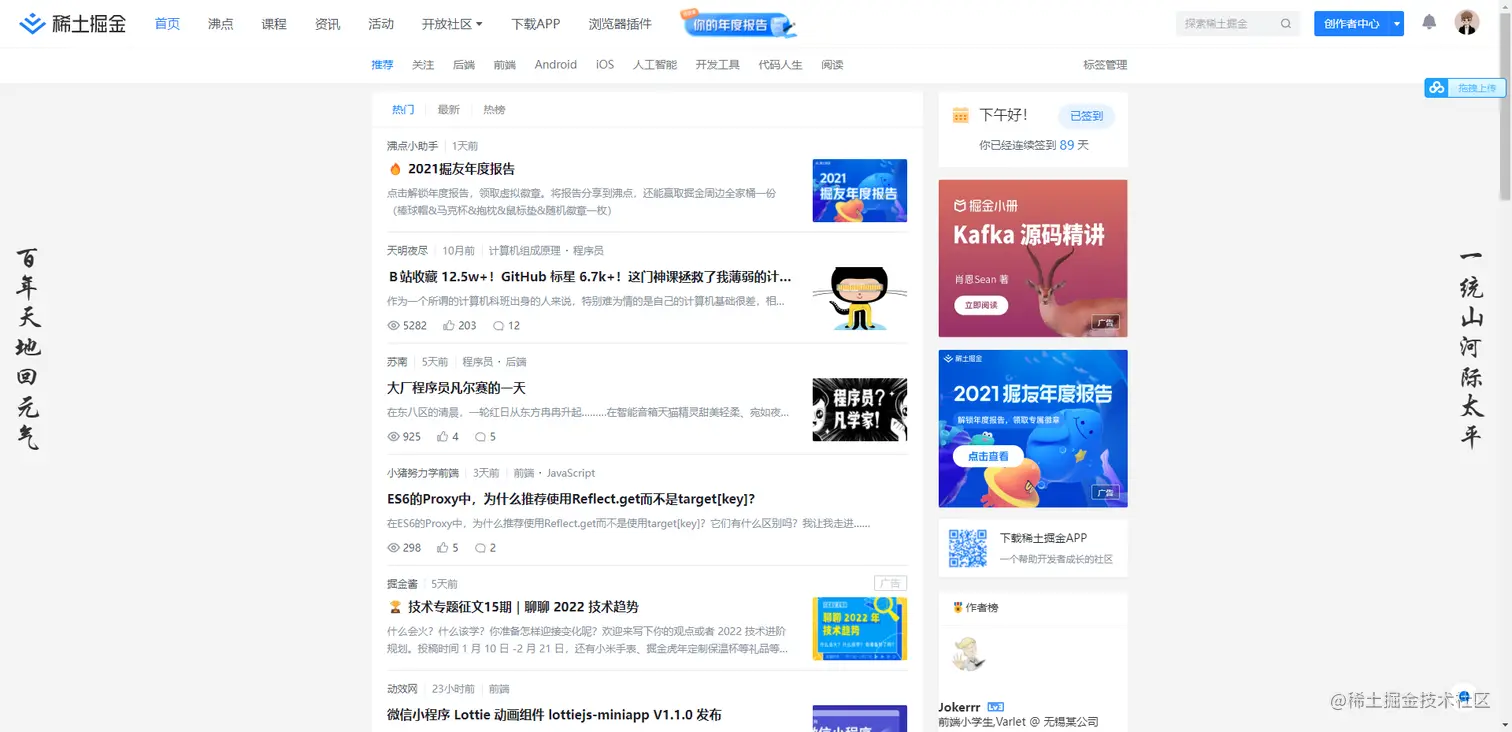Viewport: 1512px width, 732px height.
Task: Switch to the 代码人生 category tab
Action: (781, 65)
